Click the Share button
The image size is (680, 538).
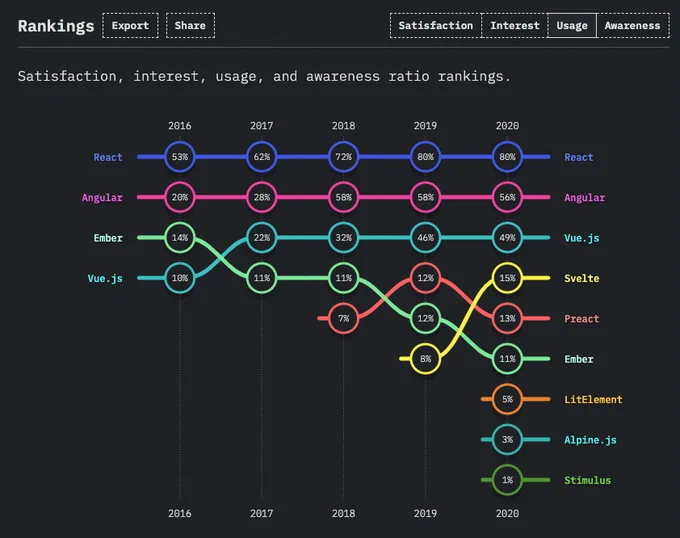pos(190,26)
